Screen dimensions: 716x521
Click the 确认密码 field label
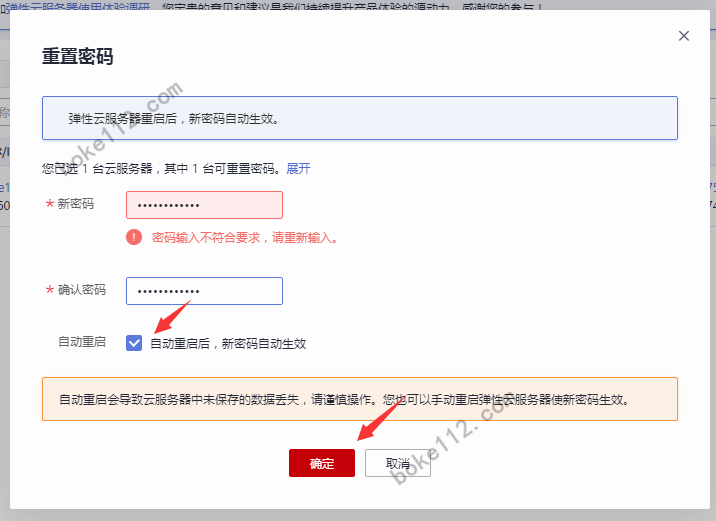82,289
